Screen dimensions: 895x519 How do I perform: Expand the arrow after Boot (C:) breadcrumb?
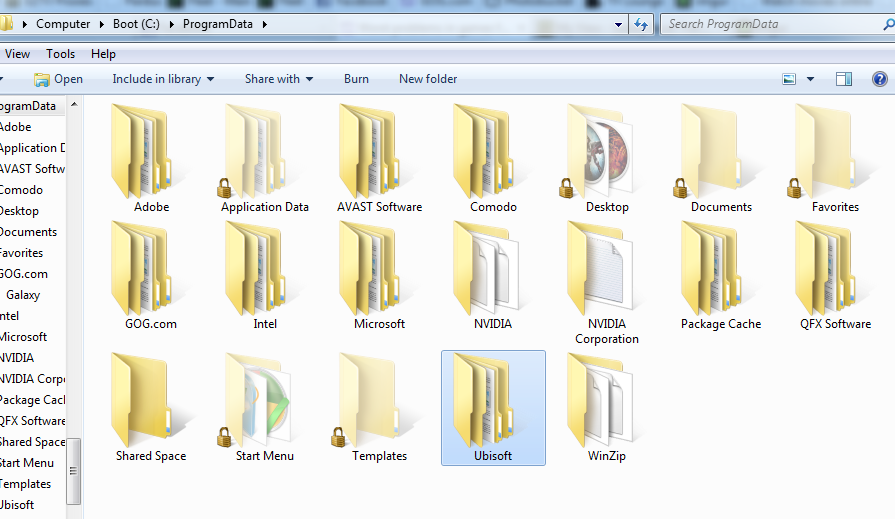point(171,25)
